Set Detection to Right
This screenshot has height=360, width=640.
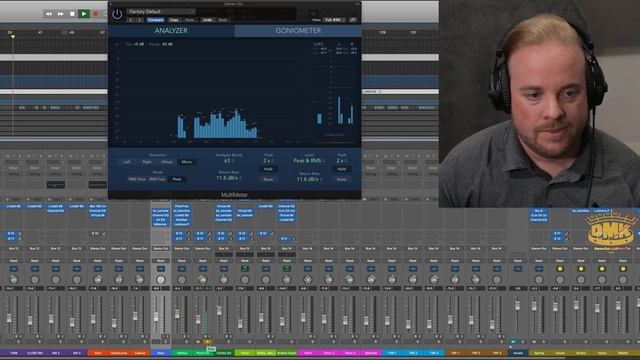(147, 162)
